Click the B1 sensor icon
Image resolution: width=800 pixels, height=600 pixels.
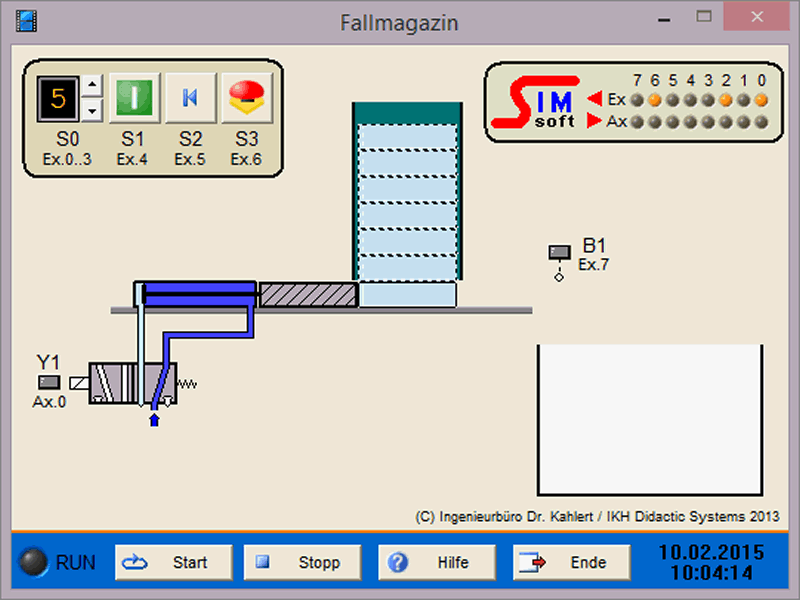pos(559,253)
